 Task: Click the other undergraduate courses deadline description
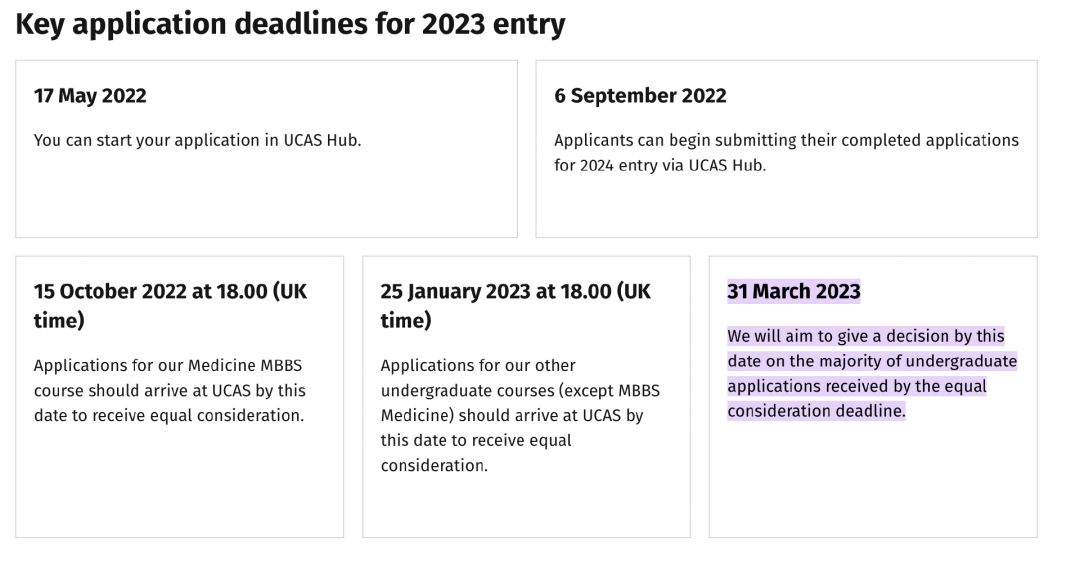520,415
